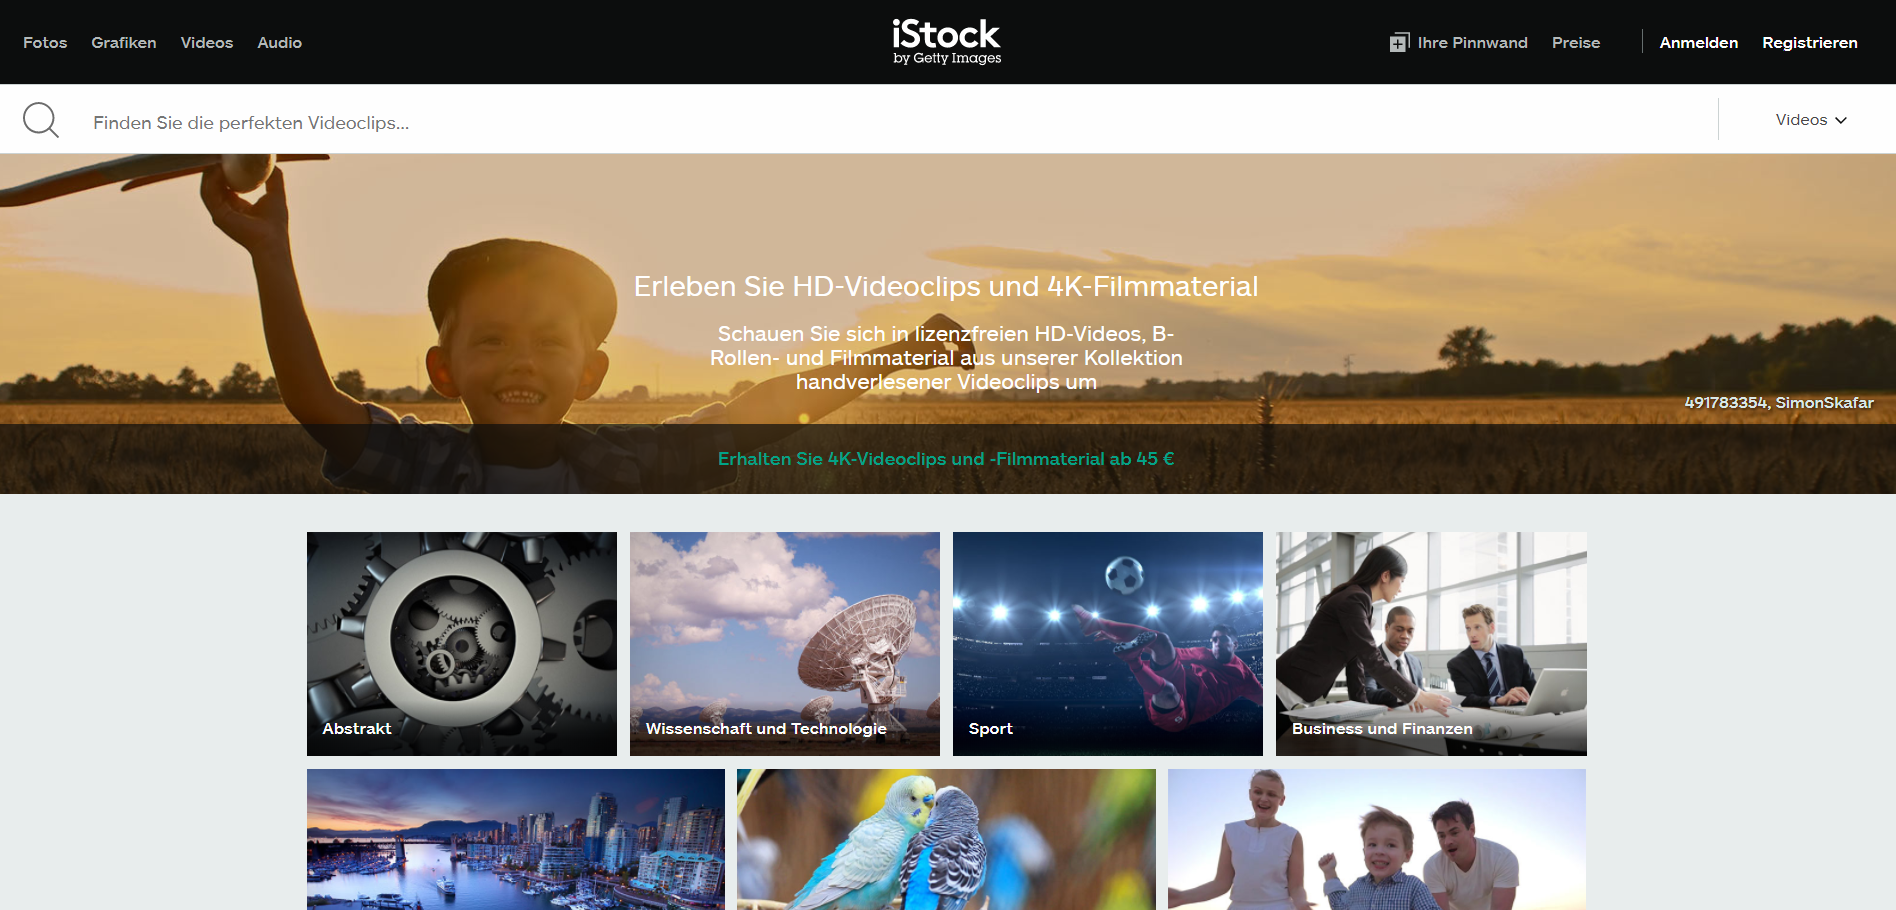Select Videos in the top navigation

[x=207, y=42]
